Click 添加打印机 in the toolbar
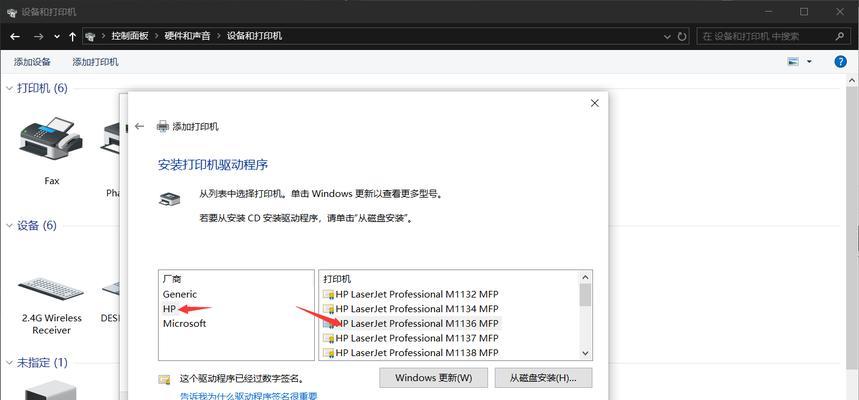 (95, 62)
